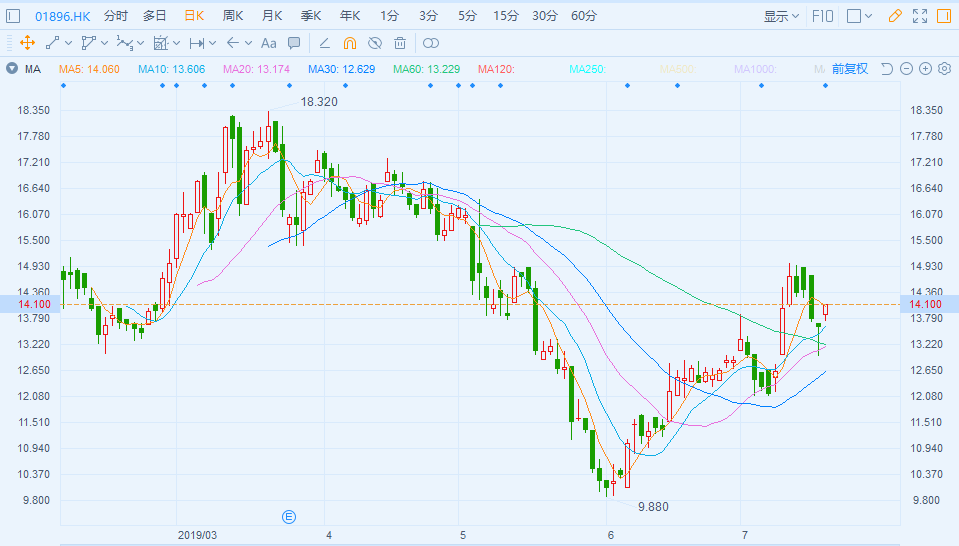The width and height of the screenshot is (959, 546).
Task: Hide drawings with the crossed eye icon
Action: pyautogui.click(x=375, y=43)
